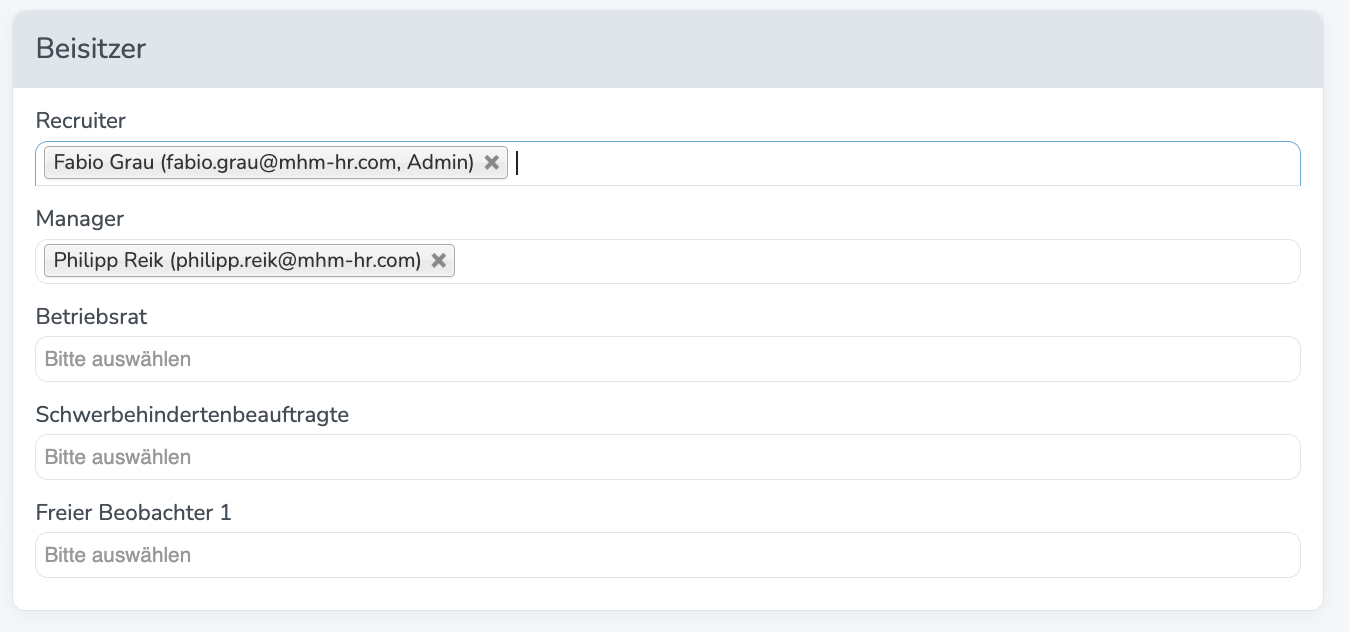This screenshot has width=1350, height=632.
Task: Open the Freier Beobachter 1 dropdown
Action: (667, 555)
